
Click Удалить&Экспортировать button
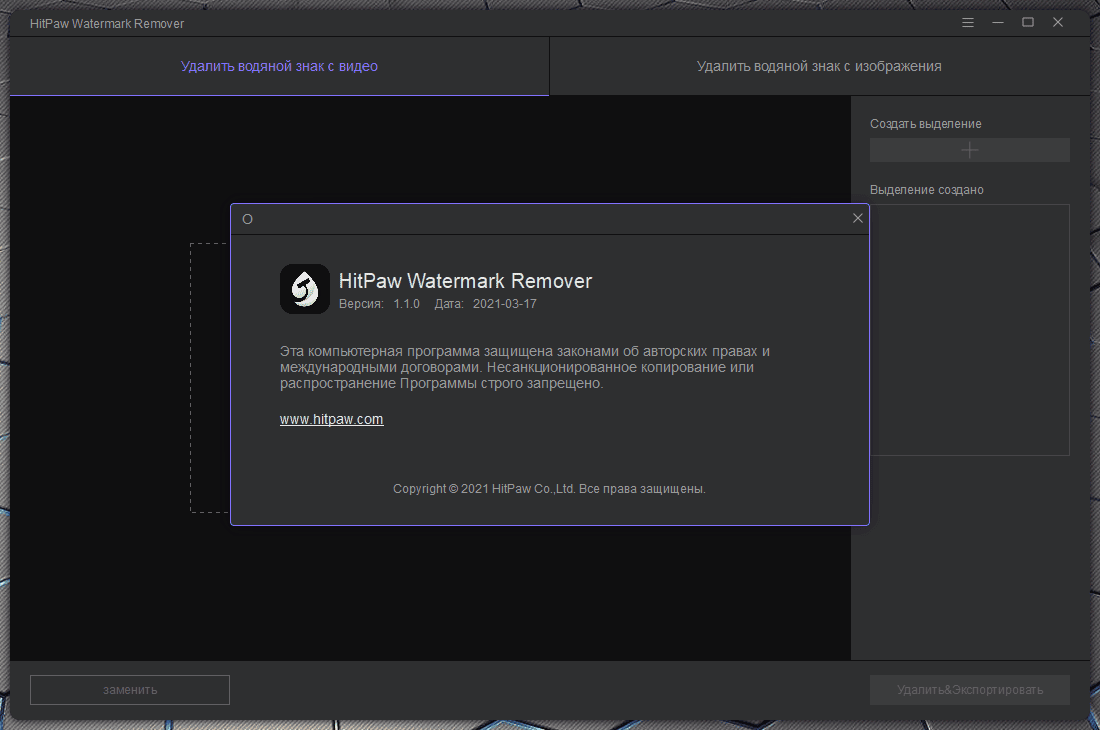pos(970,690)
